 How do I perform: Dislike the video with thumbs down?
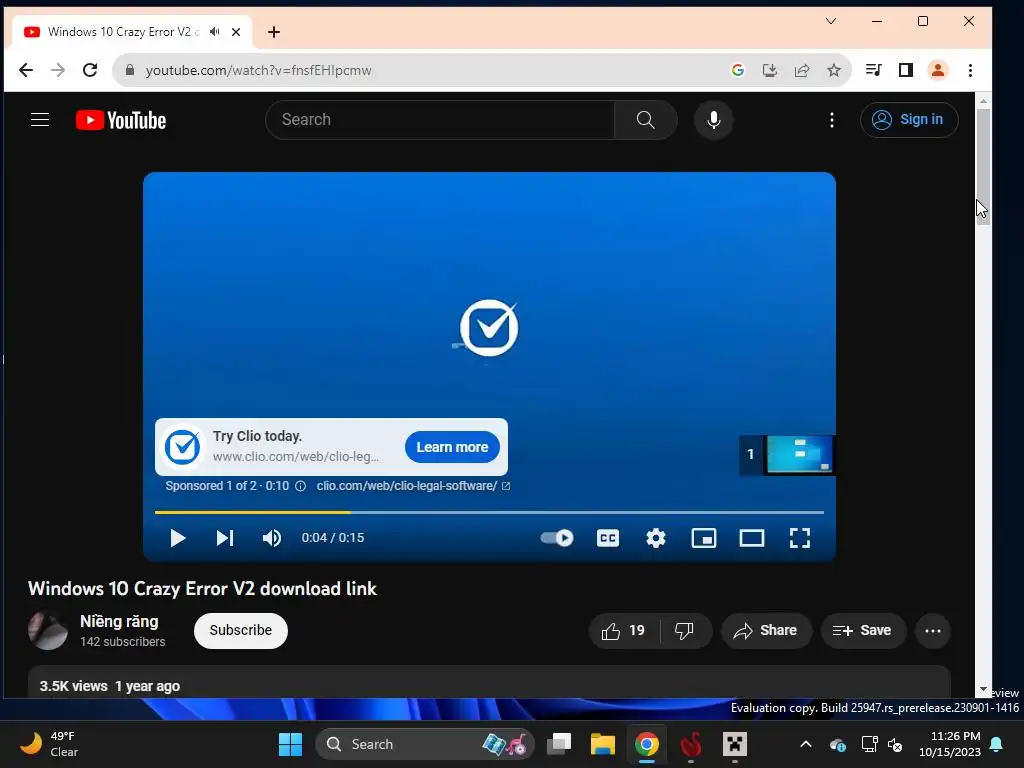point(684,631)
